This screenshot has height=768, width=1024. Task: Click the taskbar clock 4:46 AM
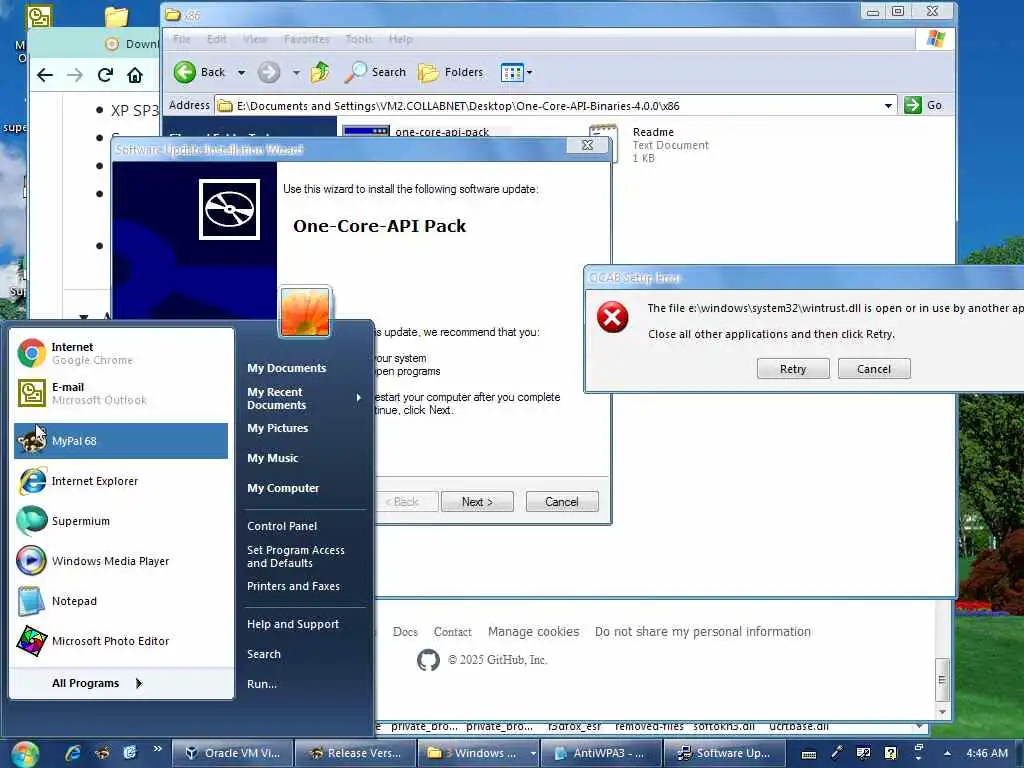pyautogui.click(x=987, y=753)
